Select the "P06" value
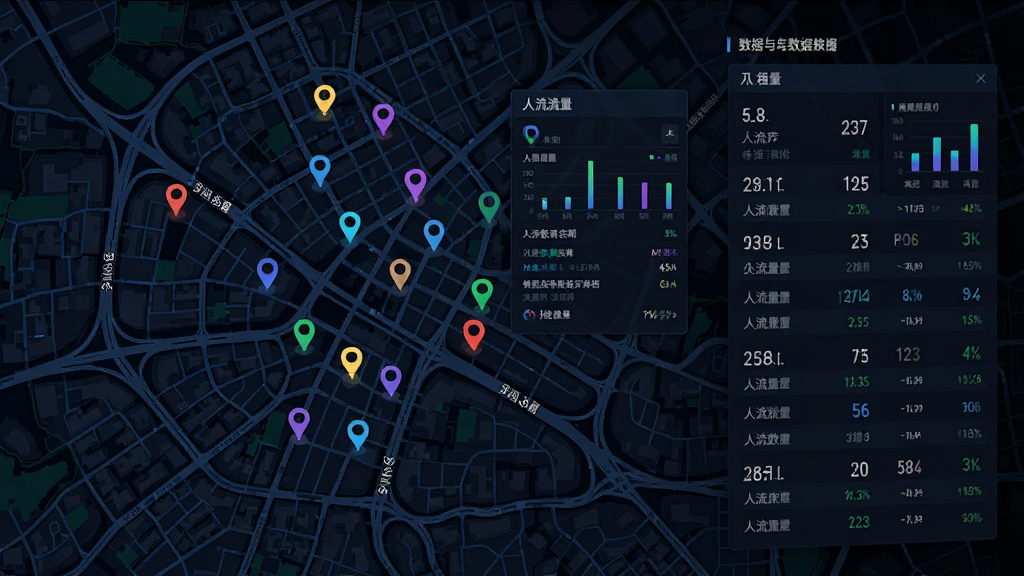 [x=906, y=240]
